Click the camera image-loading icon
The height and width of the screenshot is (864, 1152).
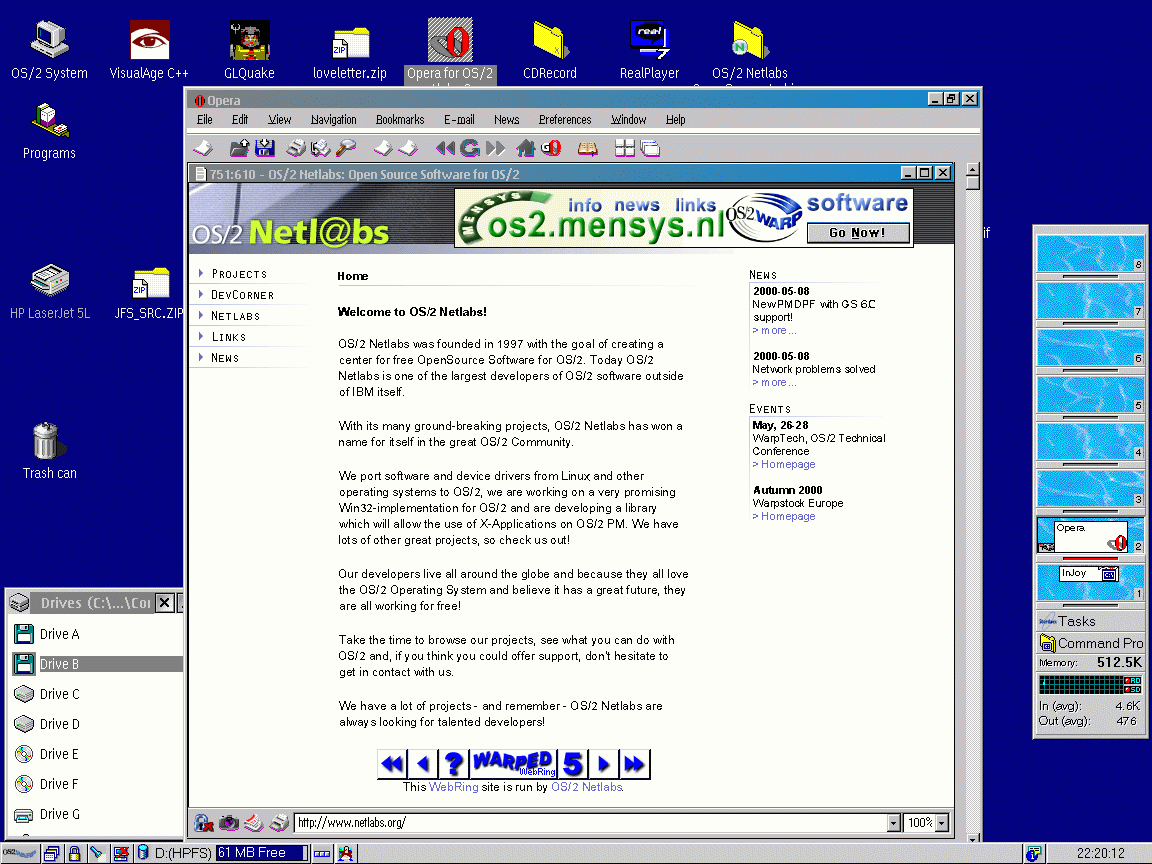[228, 823]
